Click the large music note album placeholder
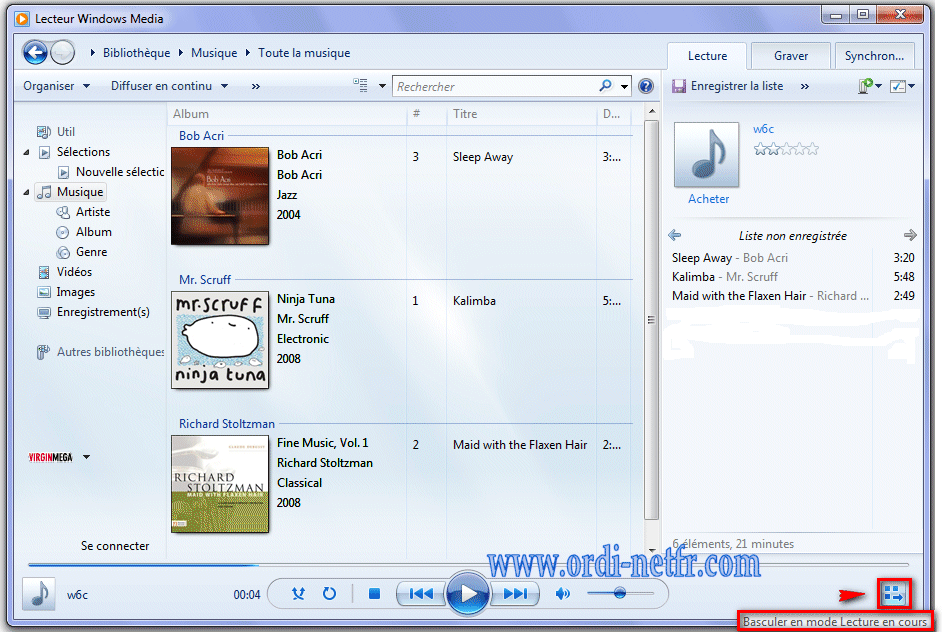 pyautogui.click(x=706, y=155)
